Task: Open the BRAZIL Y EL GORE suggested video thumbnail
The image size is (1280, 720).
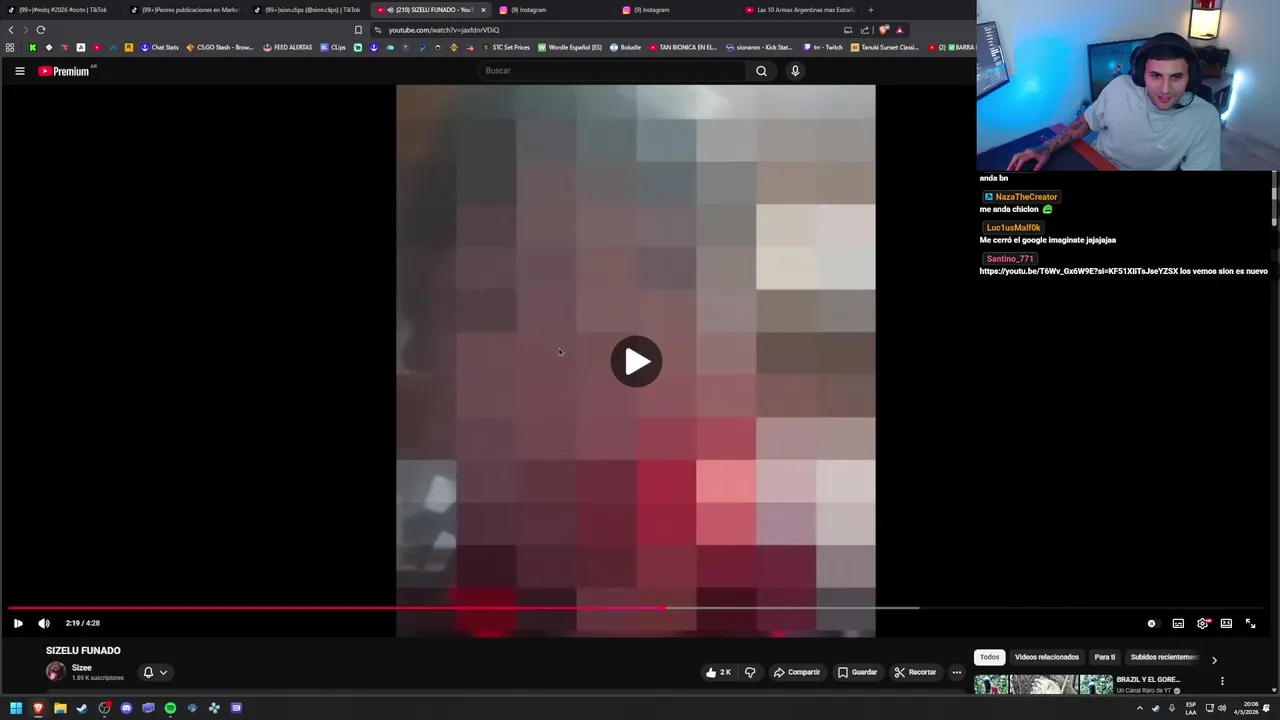Action: point(1043,685)
